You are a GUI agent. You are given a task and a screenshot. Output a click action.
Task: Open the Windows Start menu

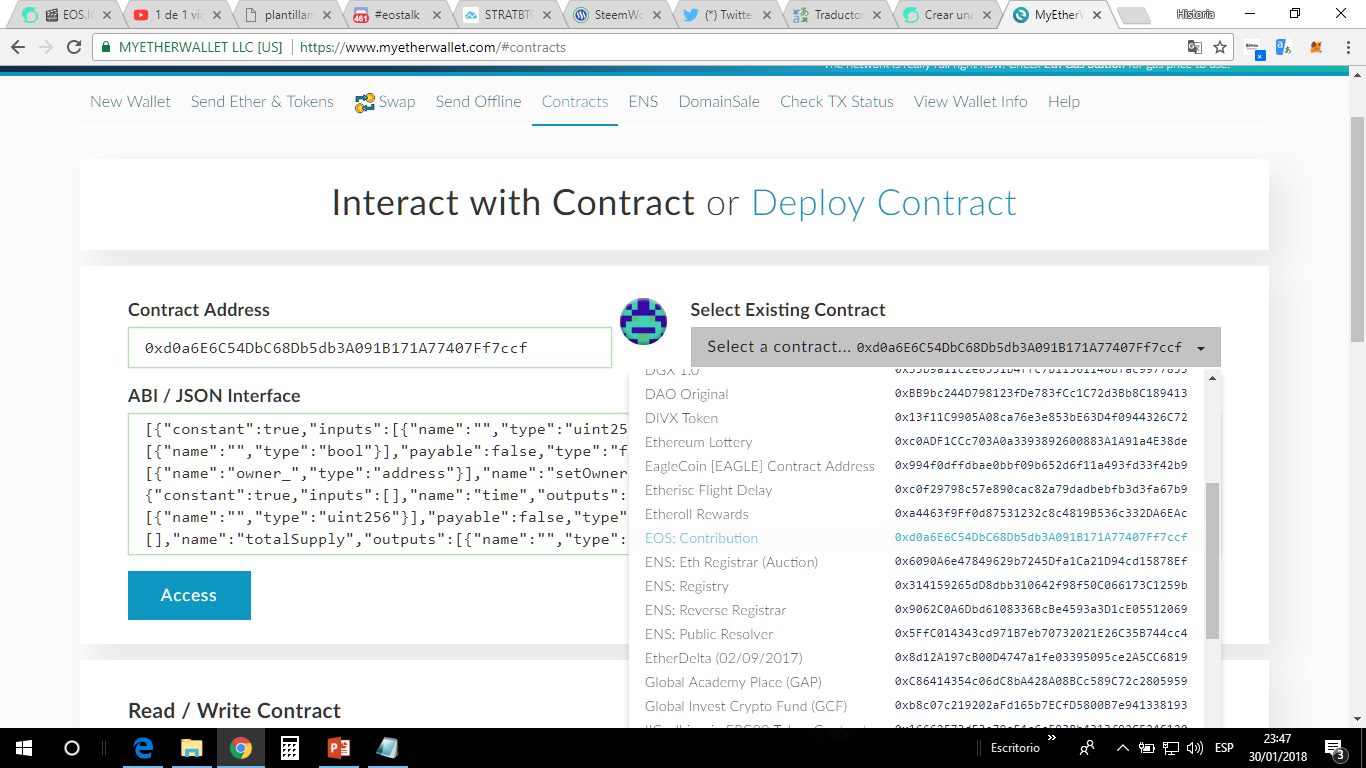(x=23, y=748)
